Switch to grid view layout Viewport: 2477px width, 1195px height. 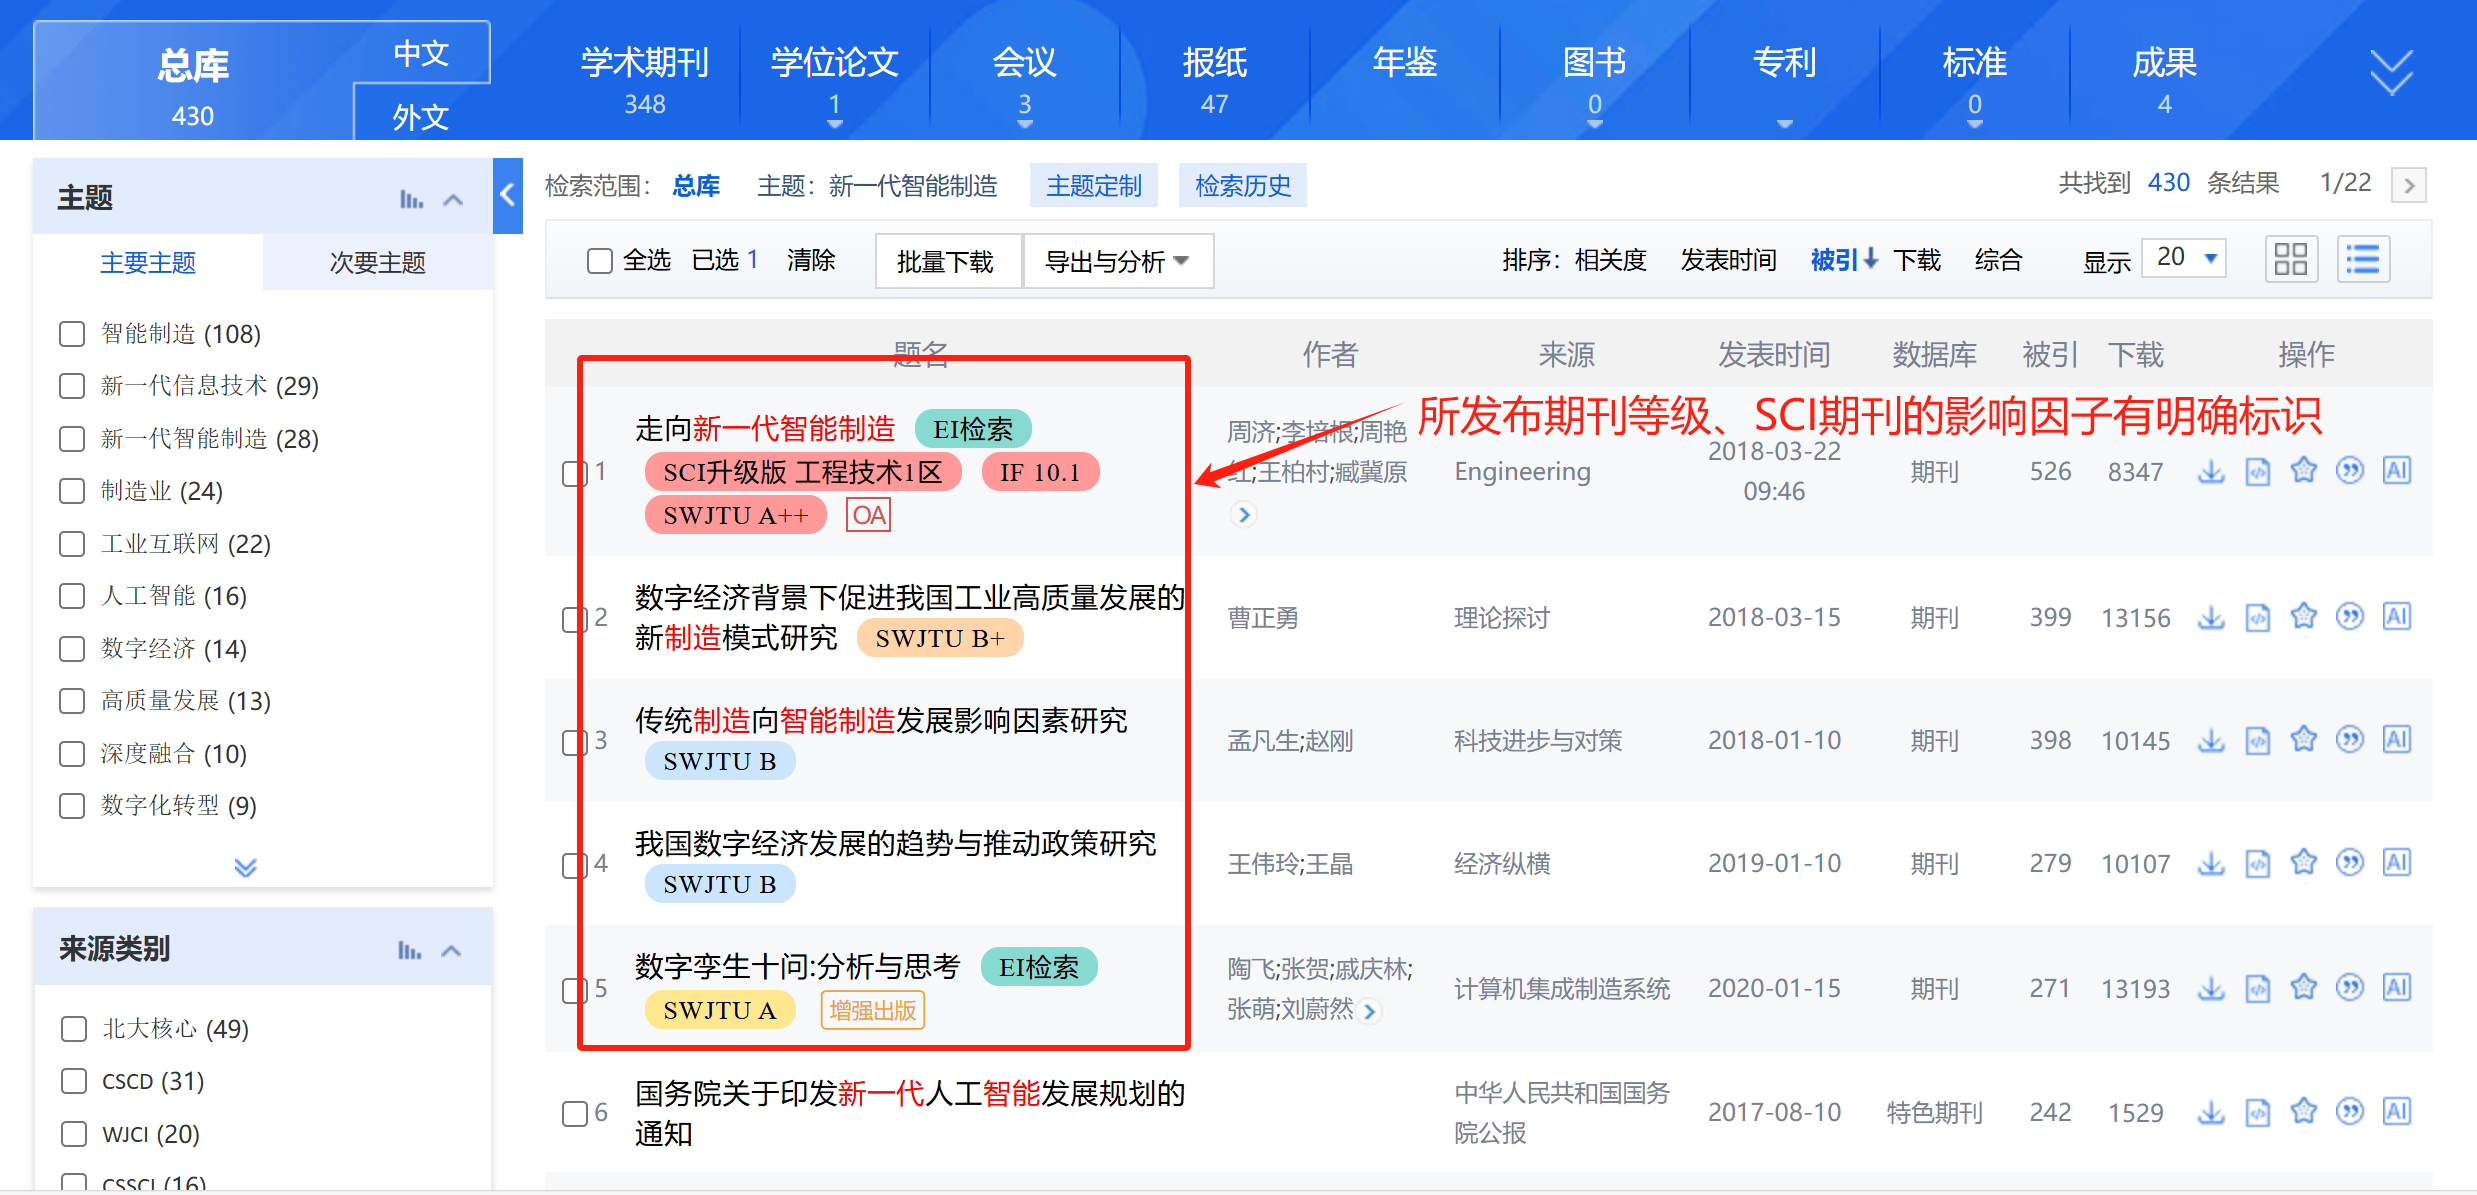(2291, 260)
